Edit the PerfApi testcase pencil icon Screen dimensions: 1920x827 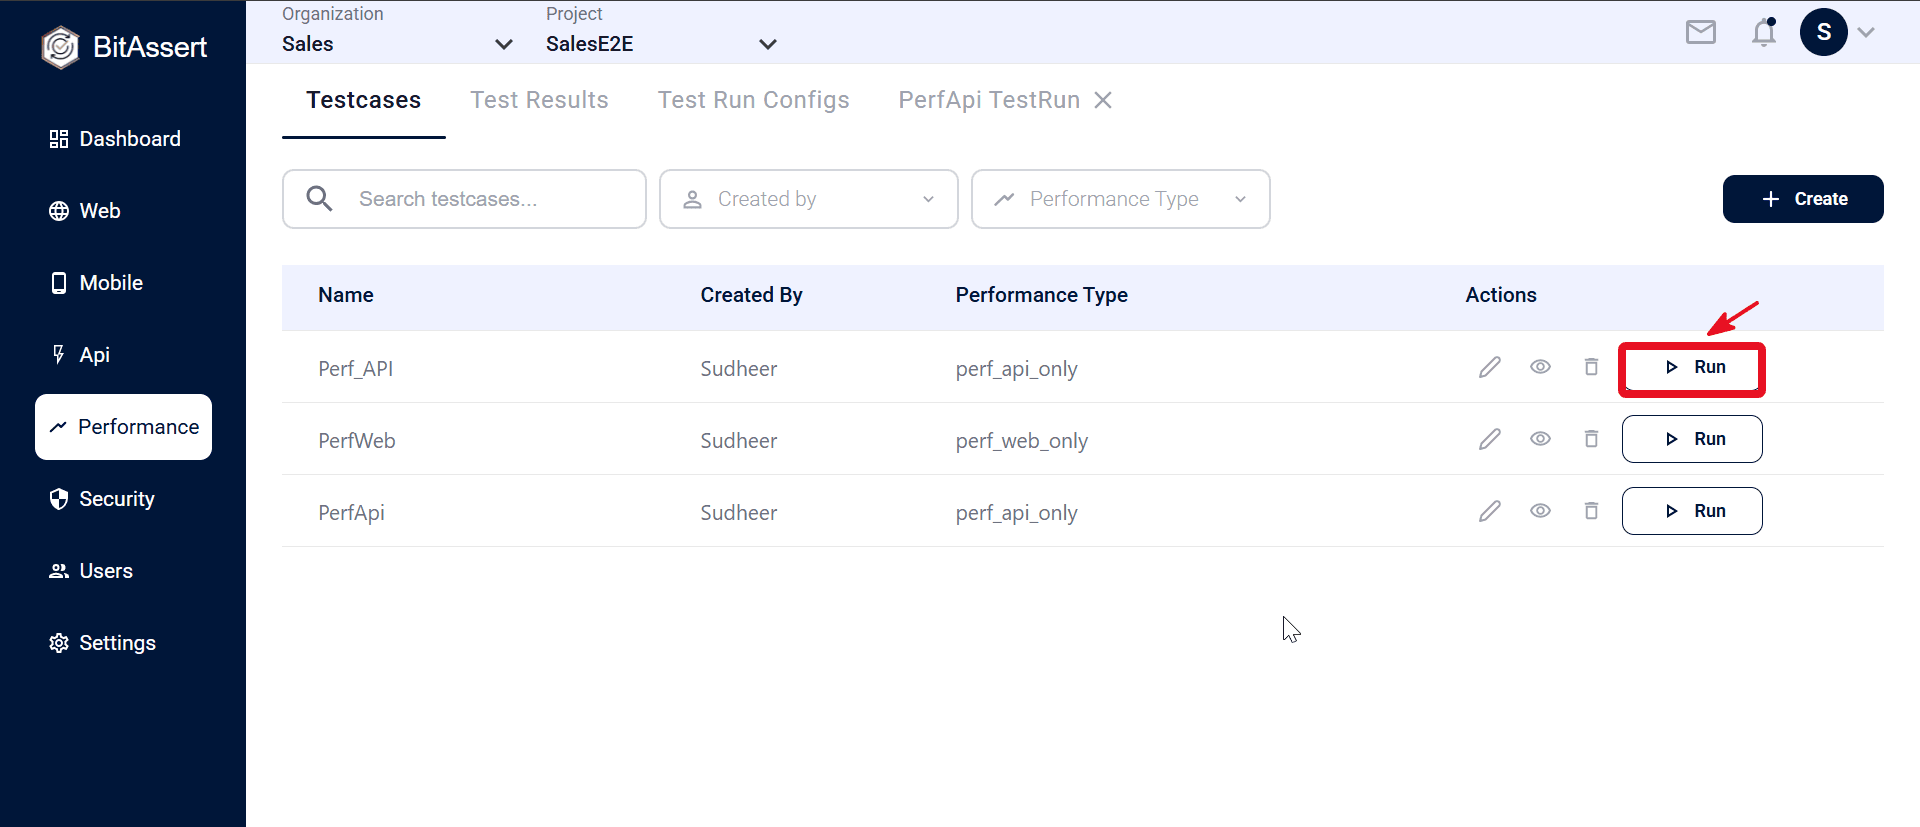tap(1490, 511)
